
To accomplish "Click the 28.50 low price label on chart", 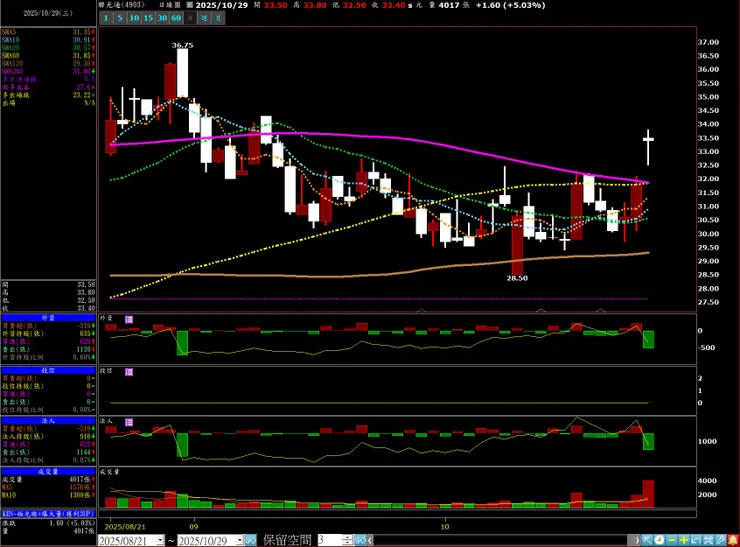I will coord(517,278).
